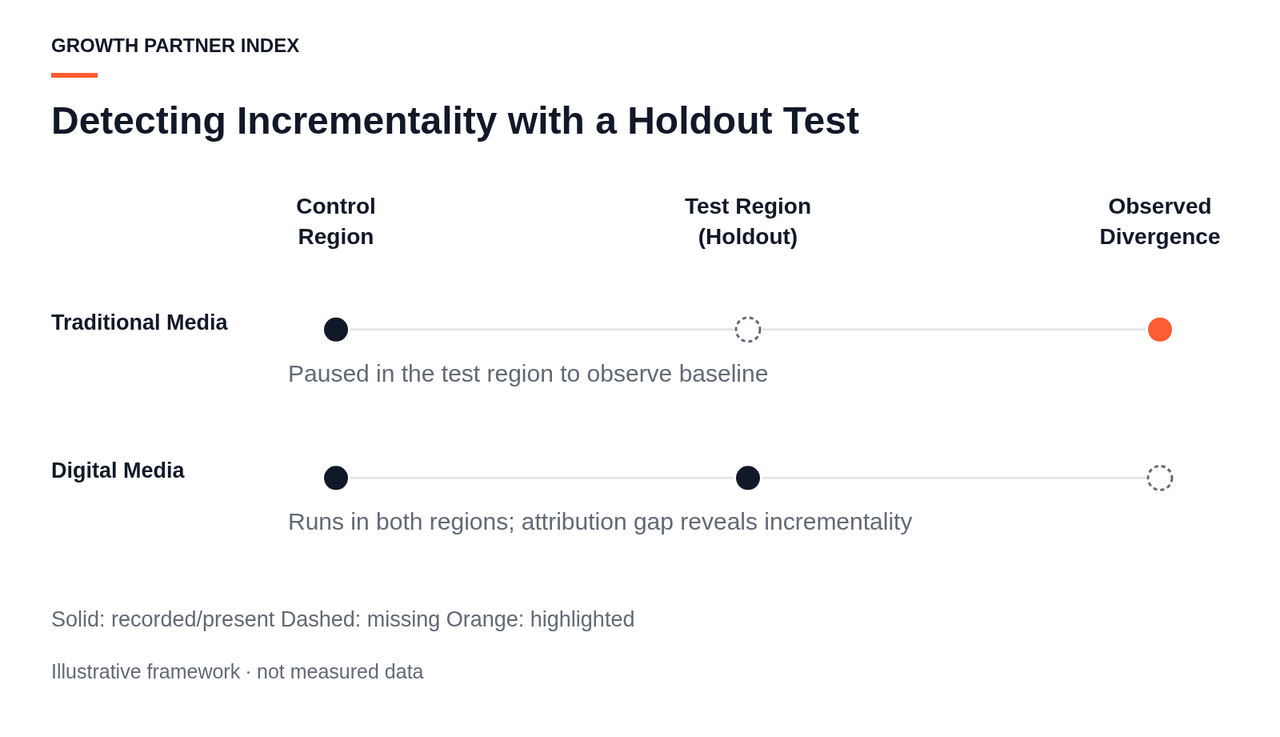This screenshot has width=1280, height=737.
Task: Click the Solid/Dashed/Orange legend text
Action: tap(343, 619)
